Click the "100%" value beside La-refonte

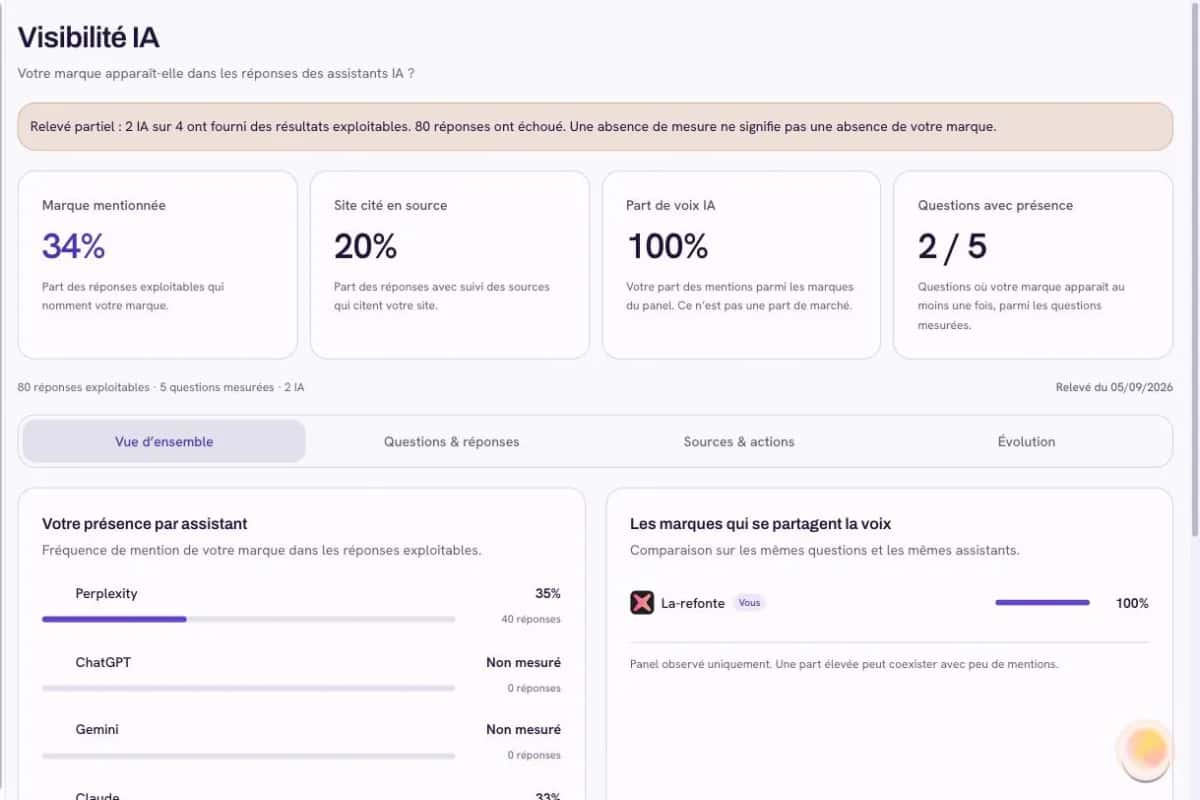(x=1132, y=603)
